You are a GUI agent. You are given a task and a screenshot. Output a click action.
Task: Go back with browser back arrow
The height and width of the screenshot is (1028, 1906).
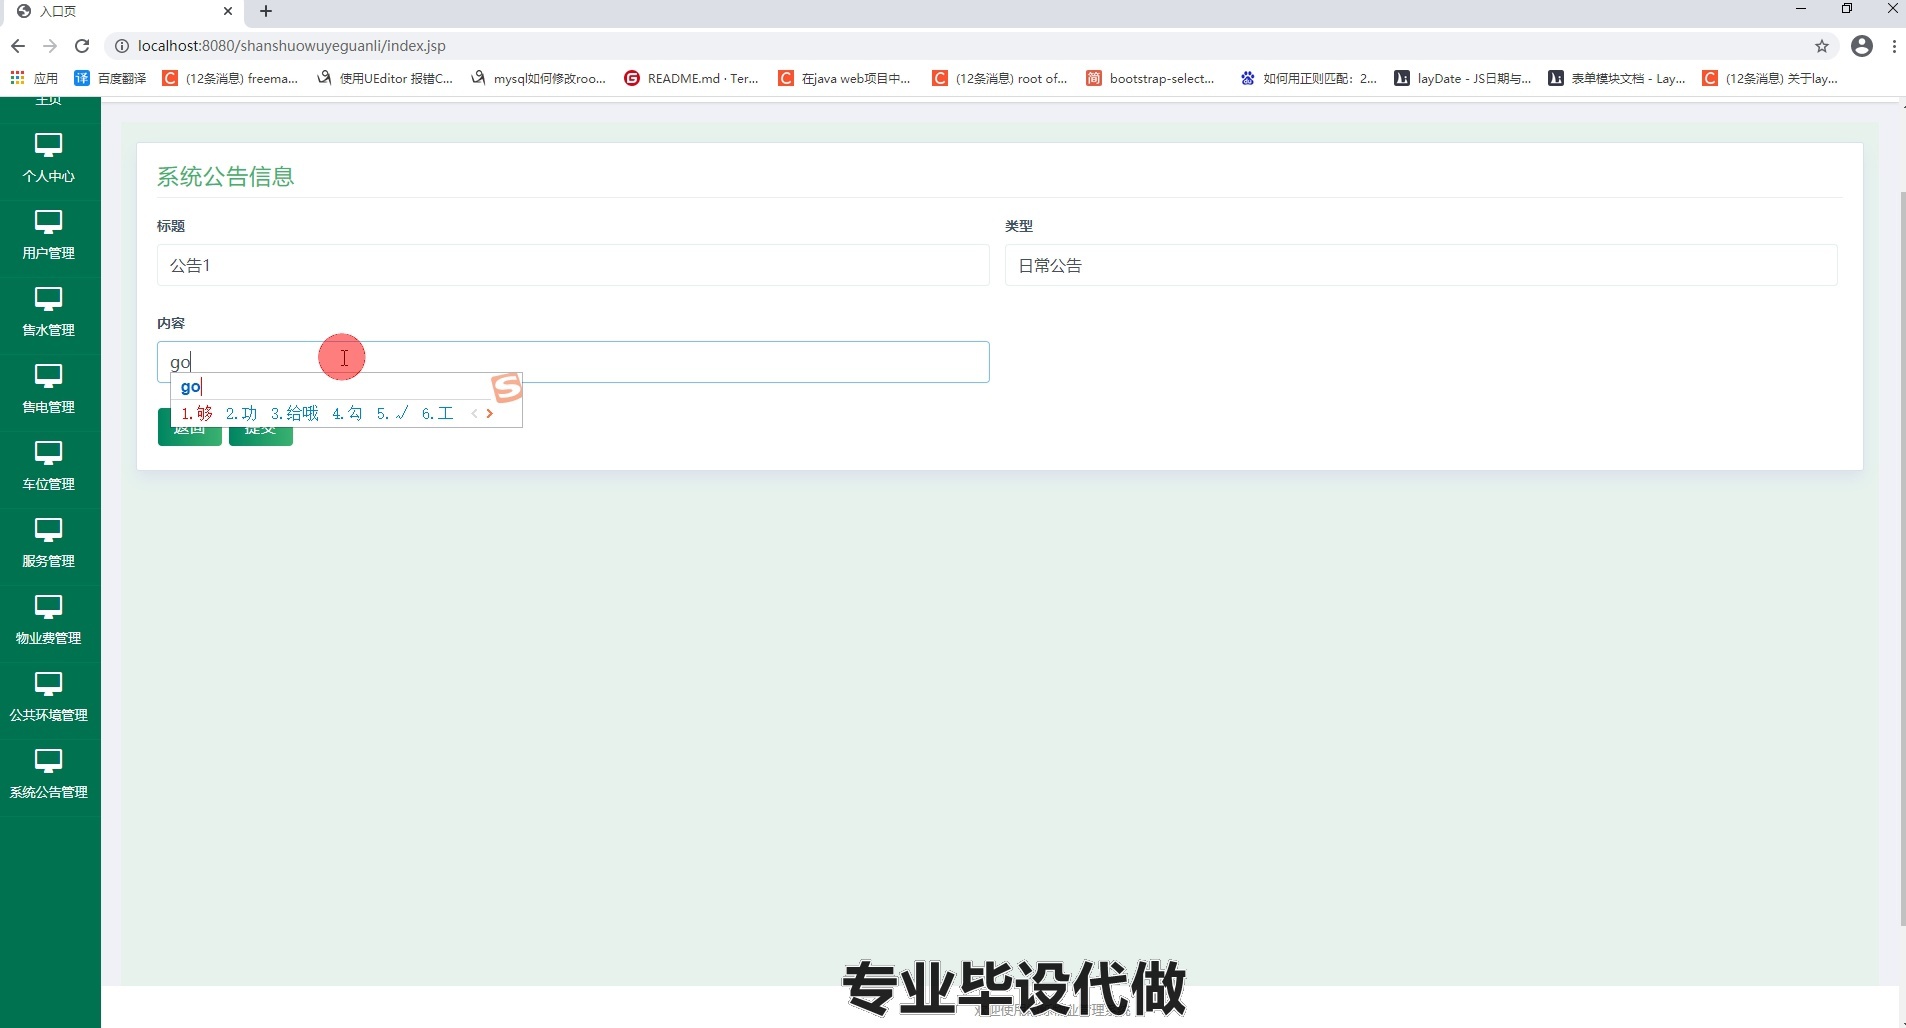[18, 46]
